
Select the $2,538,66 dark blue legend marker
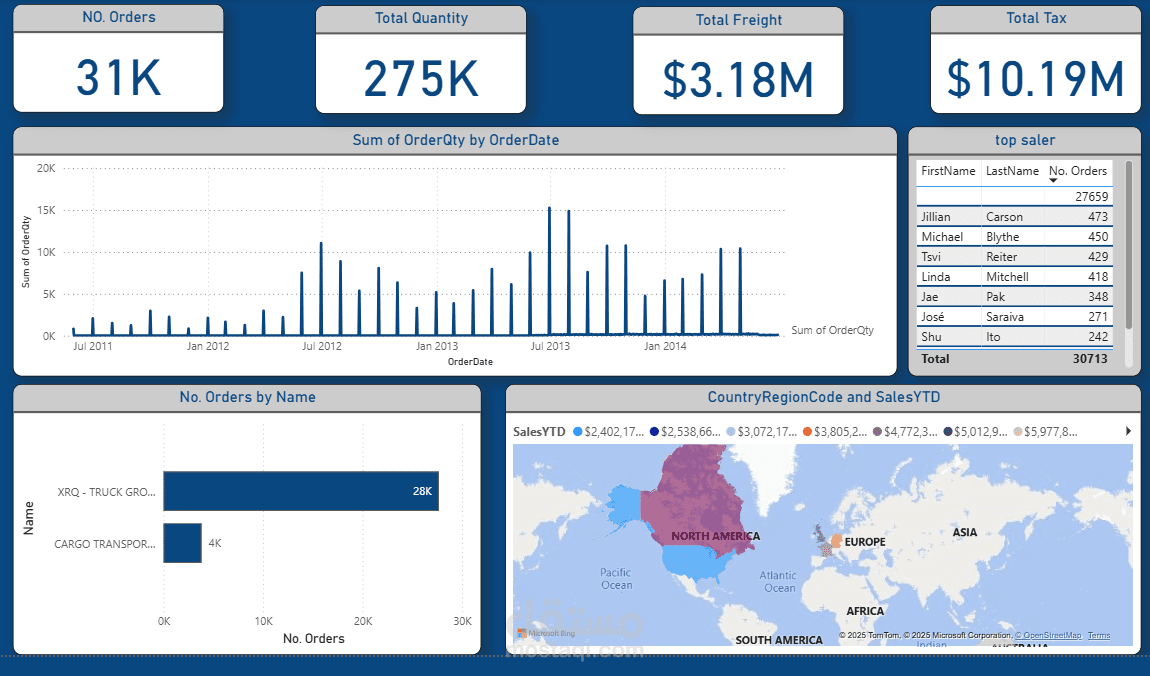click(x=655, y=432)
